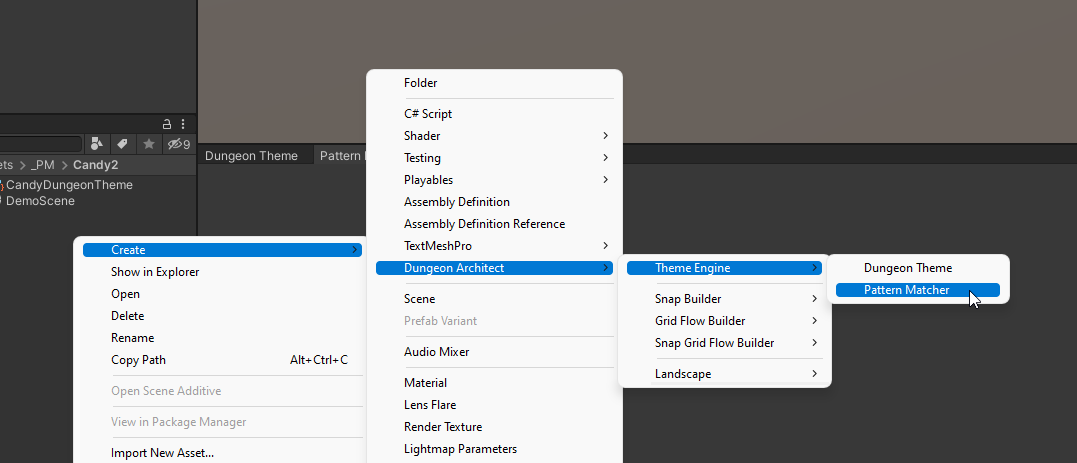The height and width of the screenshot is (463, 1077).
Task: Open the _PM breadcrumb folder
Action: click(x=43, y=165)
